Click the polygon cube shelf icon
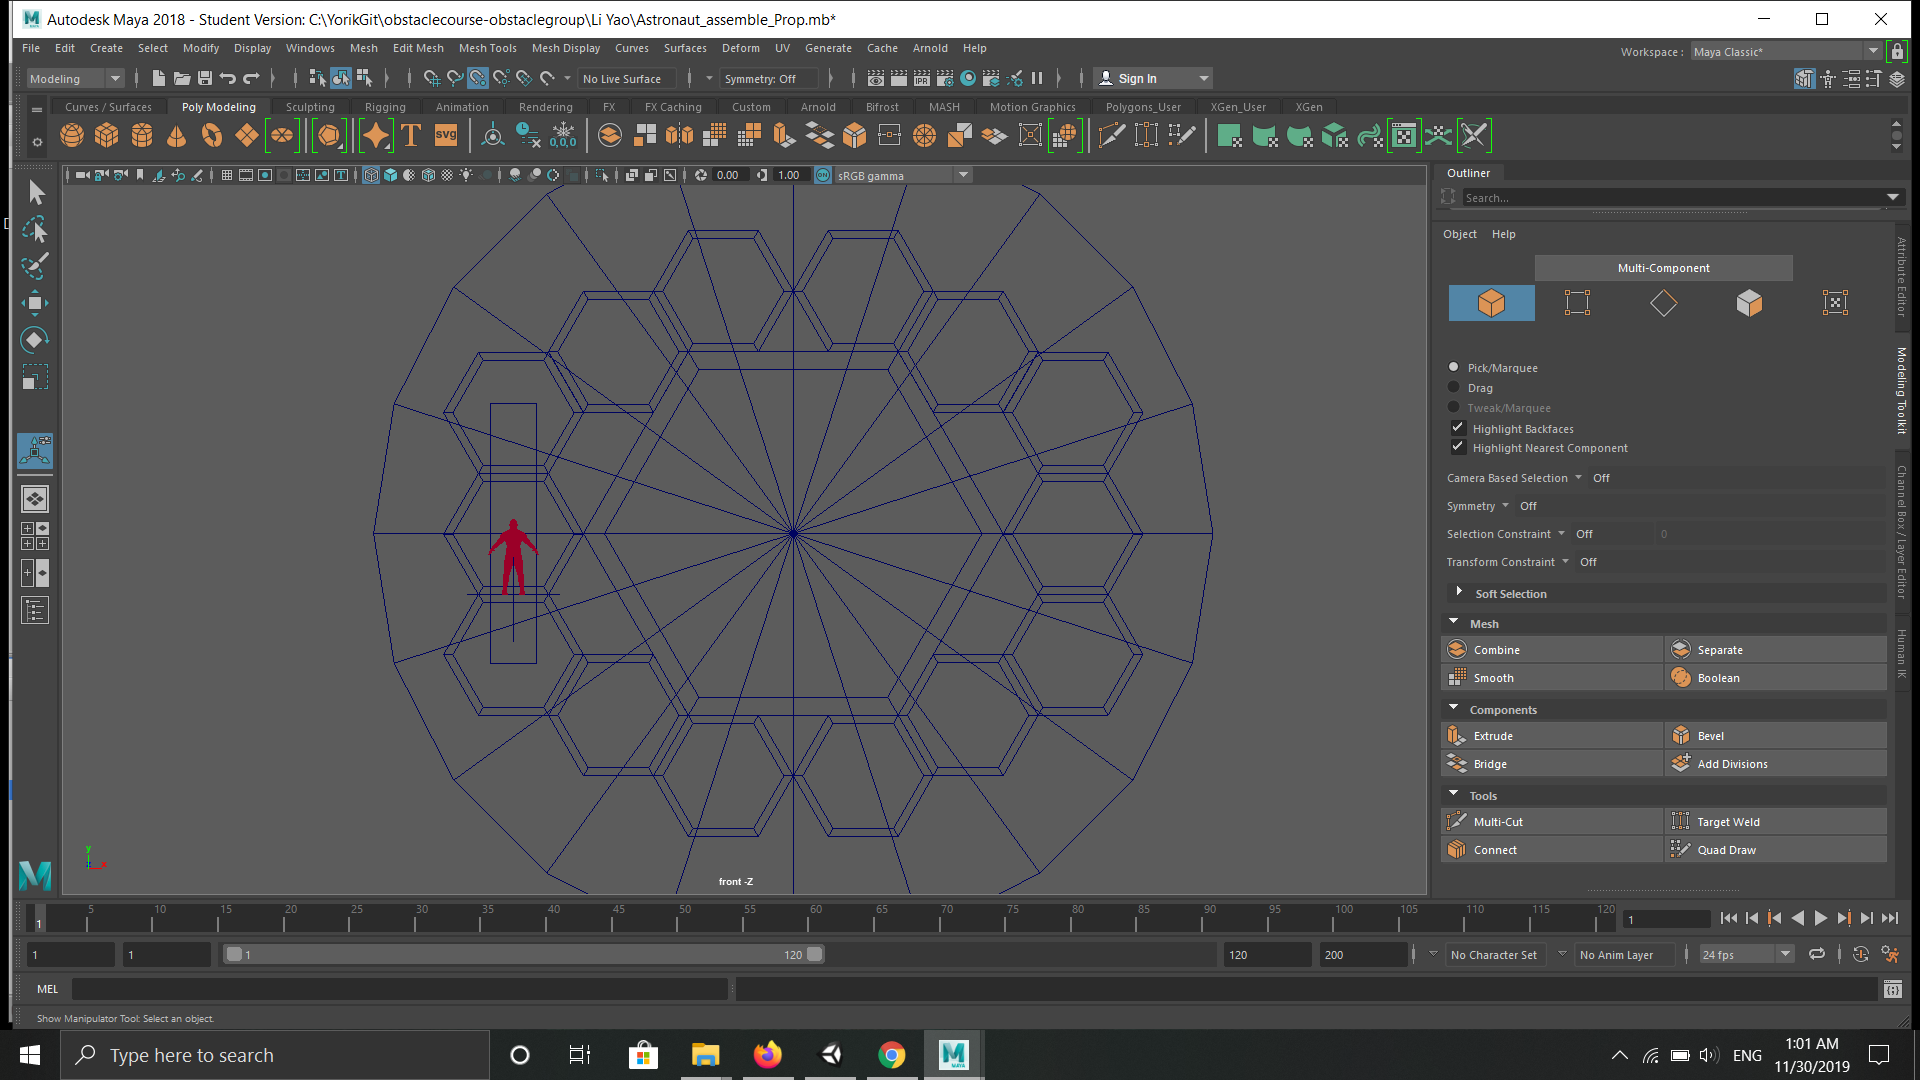1920x1080 pixels. pyautogui.click(x=106, y=135)
